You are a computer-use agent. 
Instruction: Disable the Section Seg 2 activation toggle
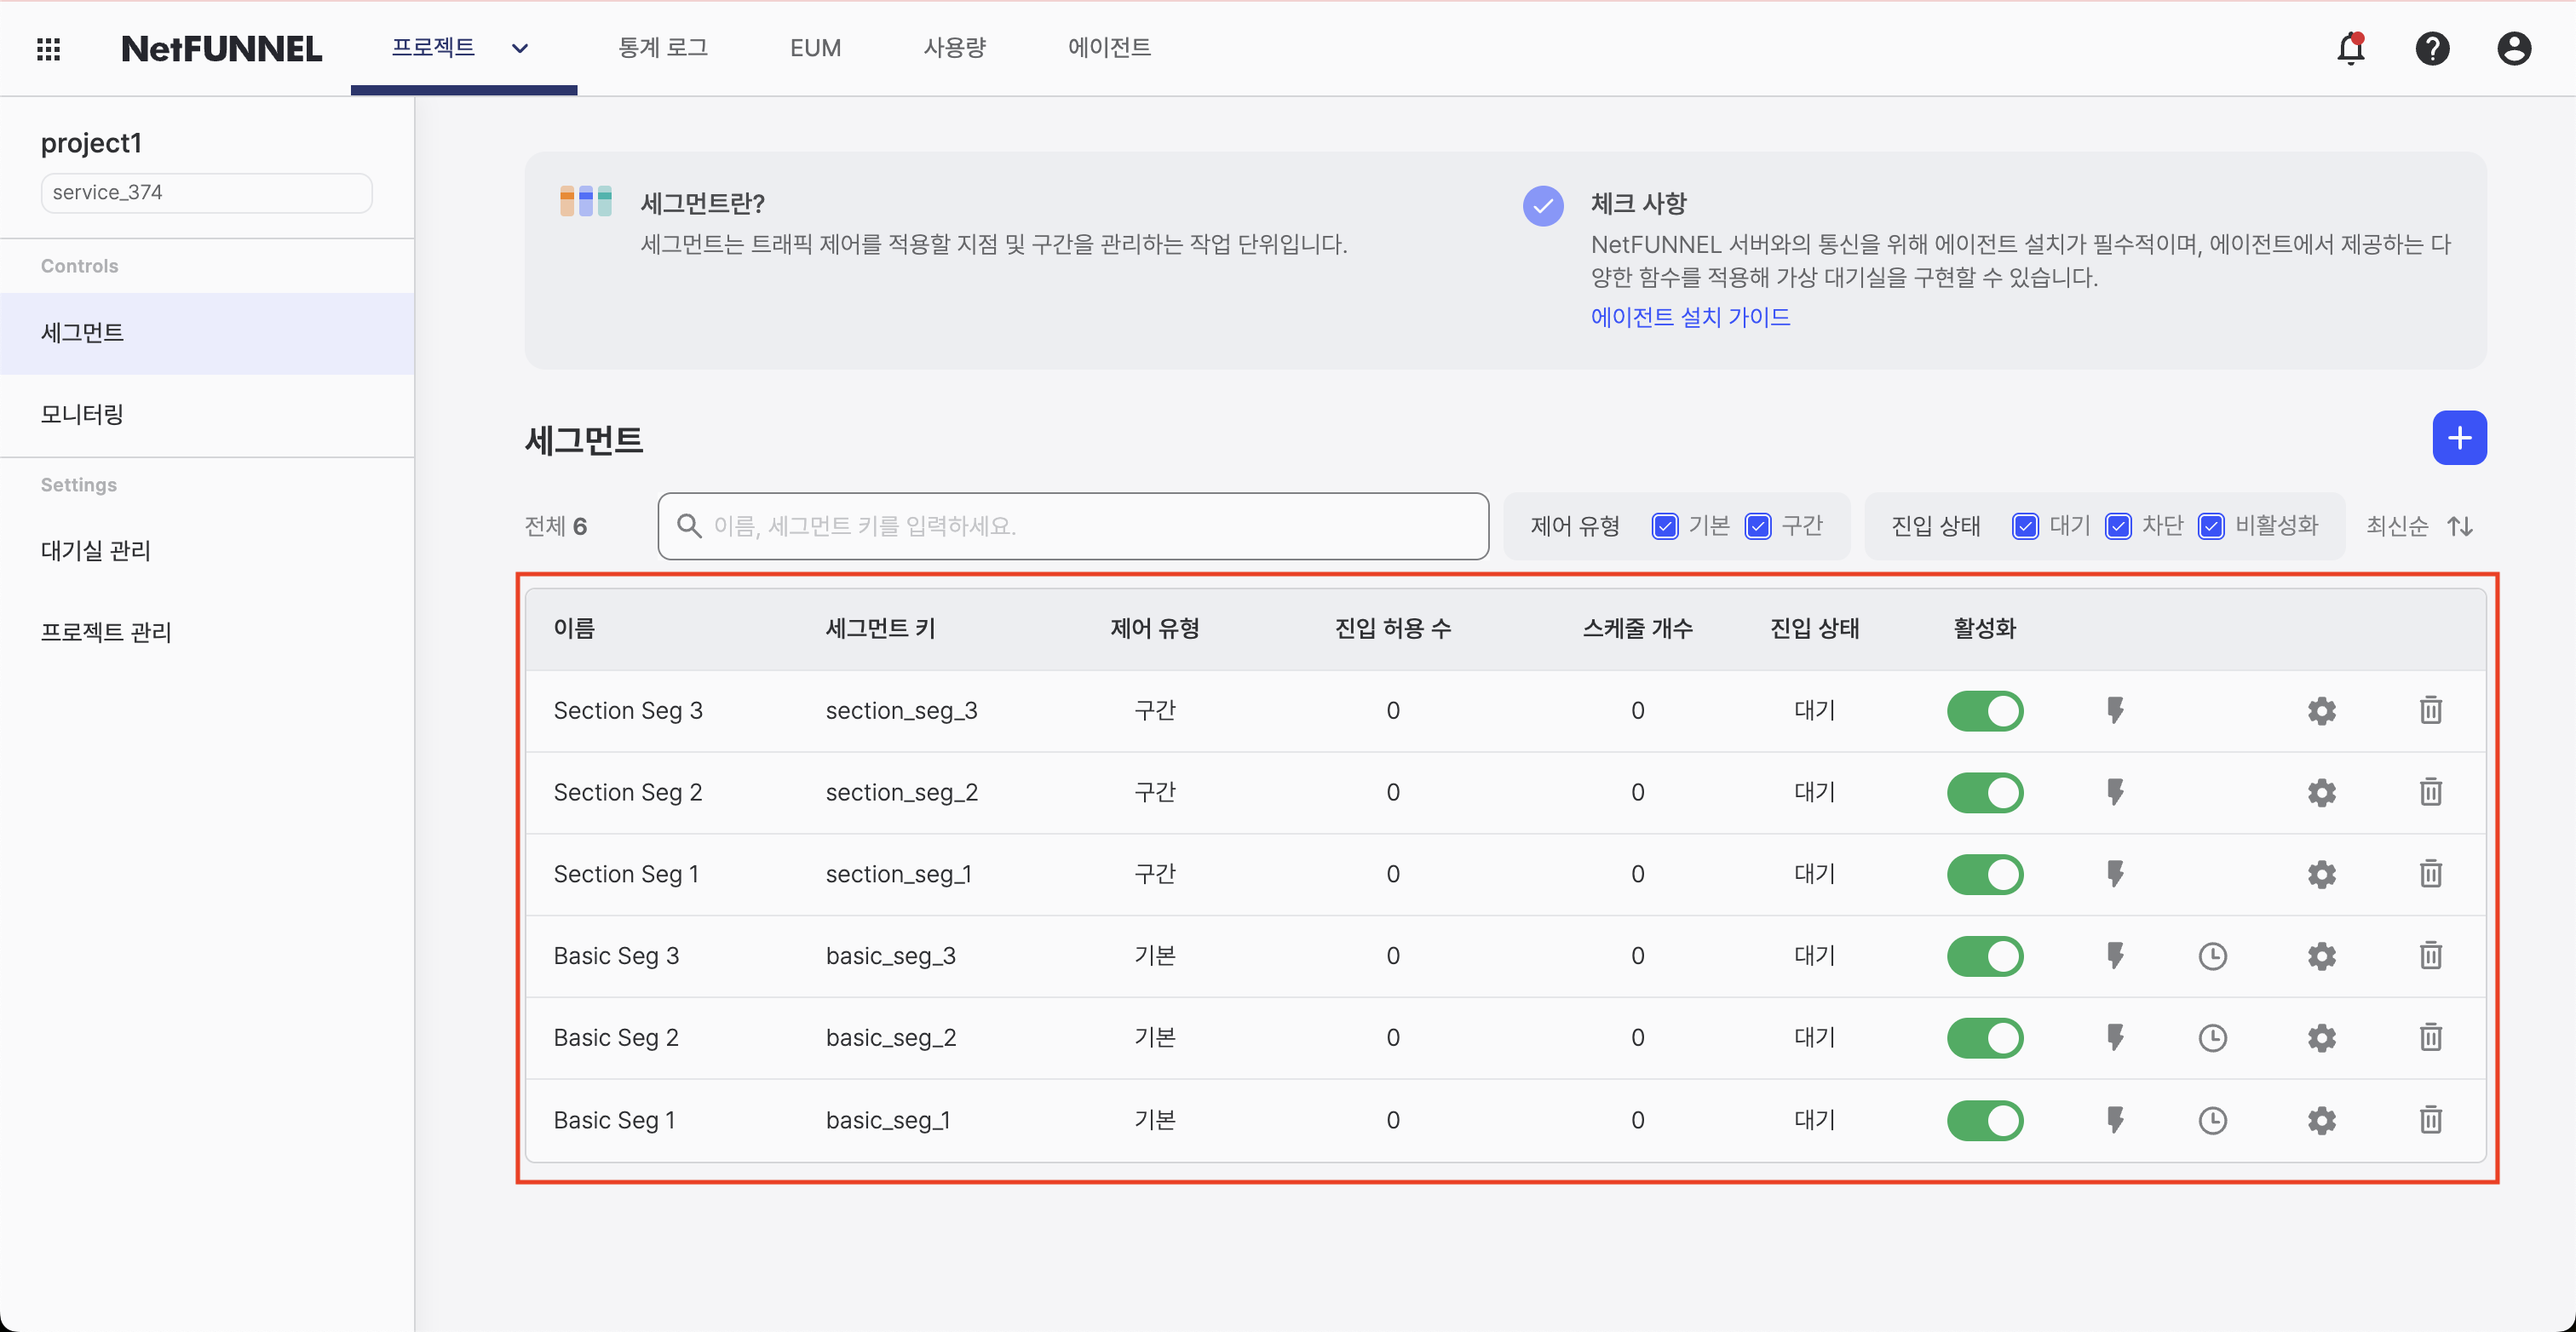pos(1985,792)
